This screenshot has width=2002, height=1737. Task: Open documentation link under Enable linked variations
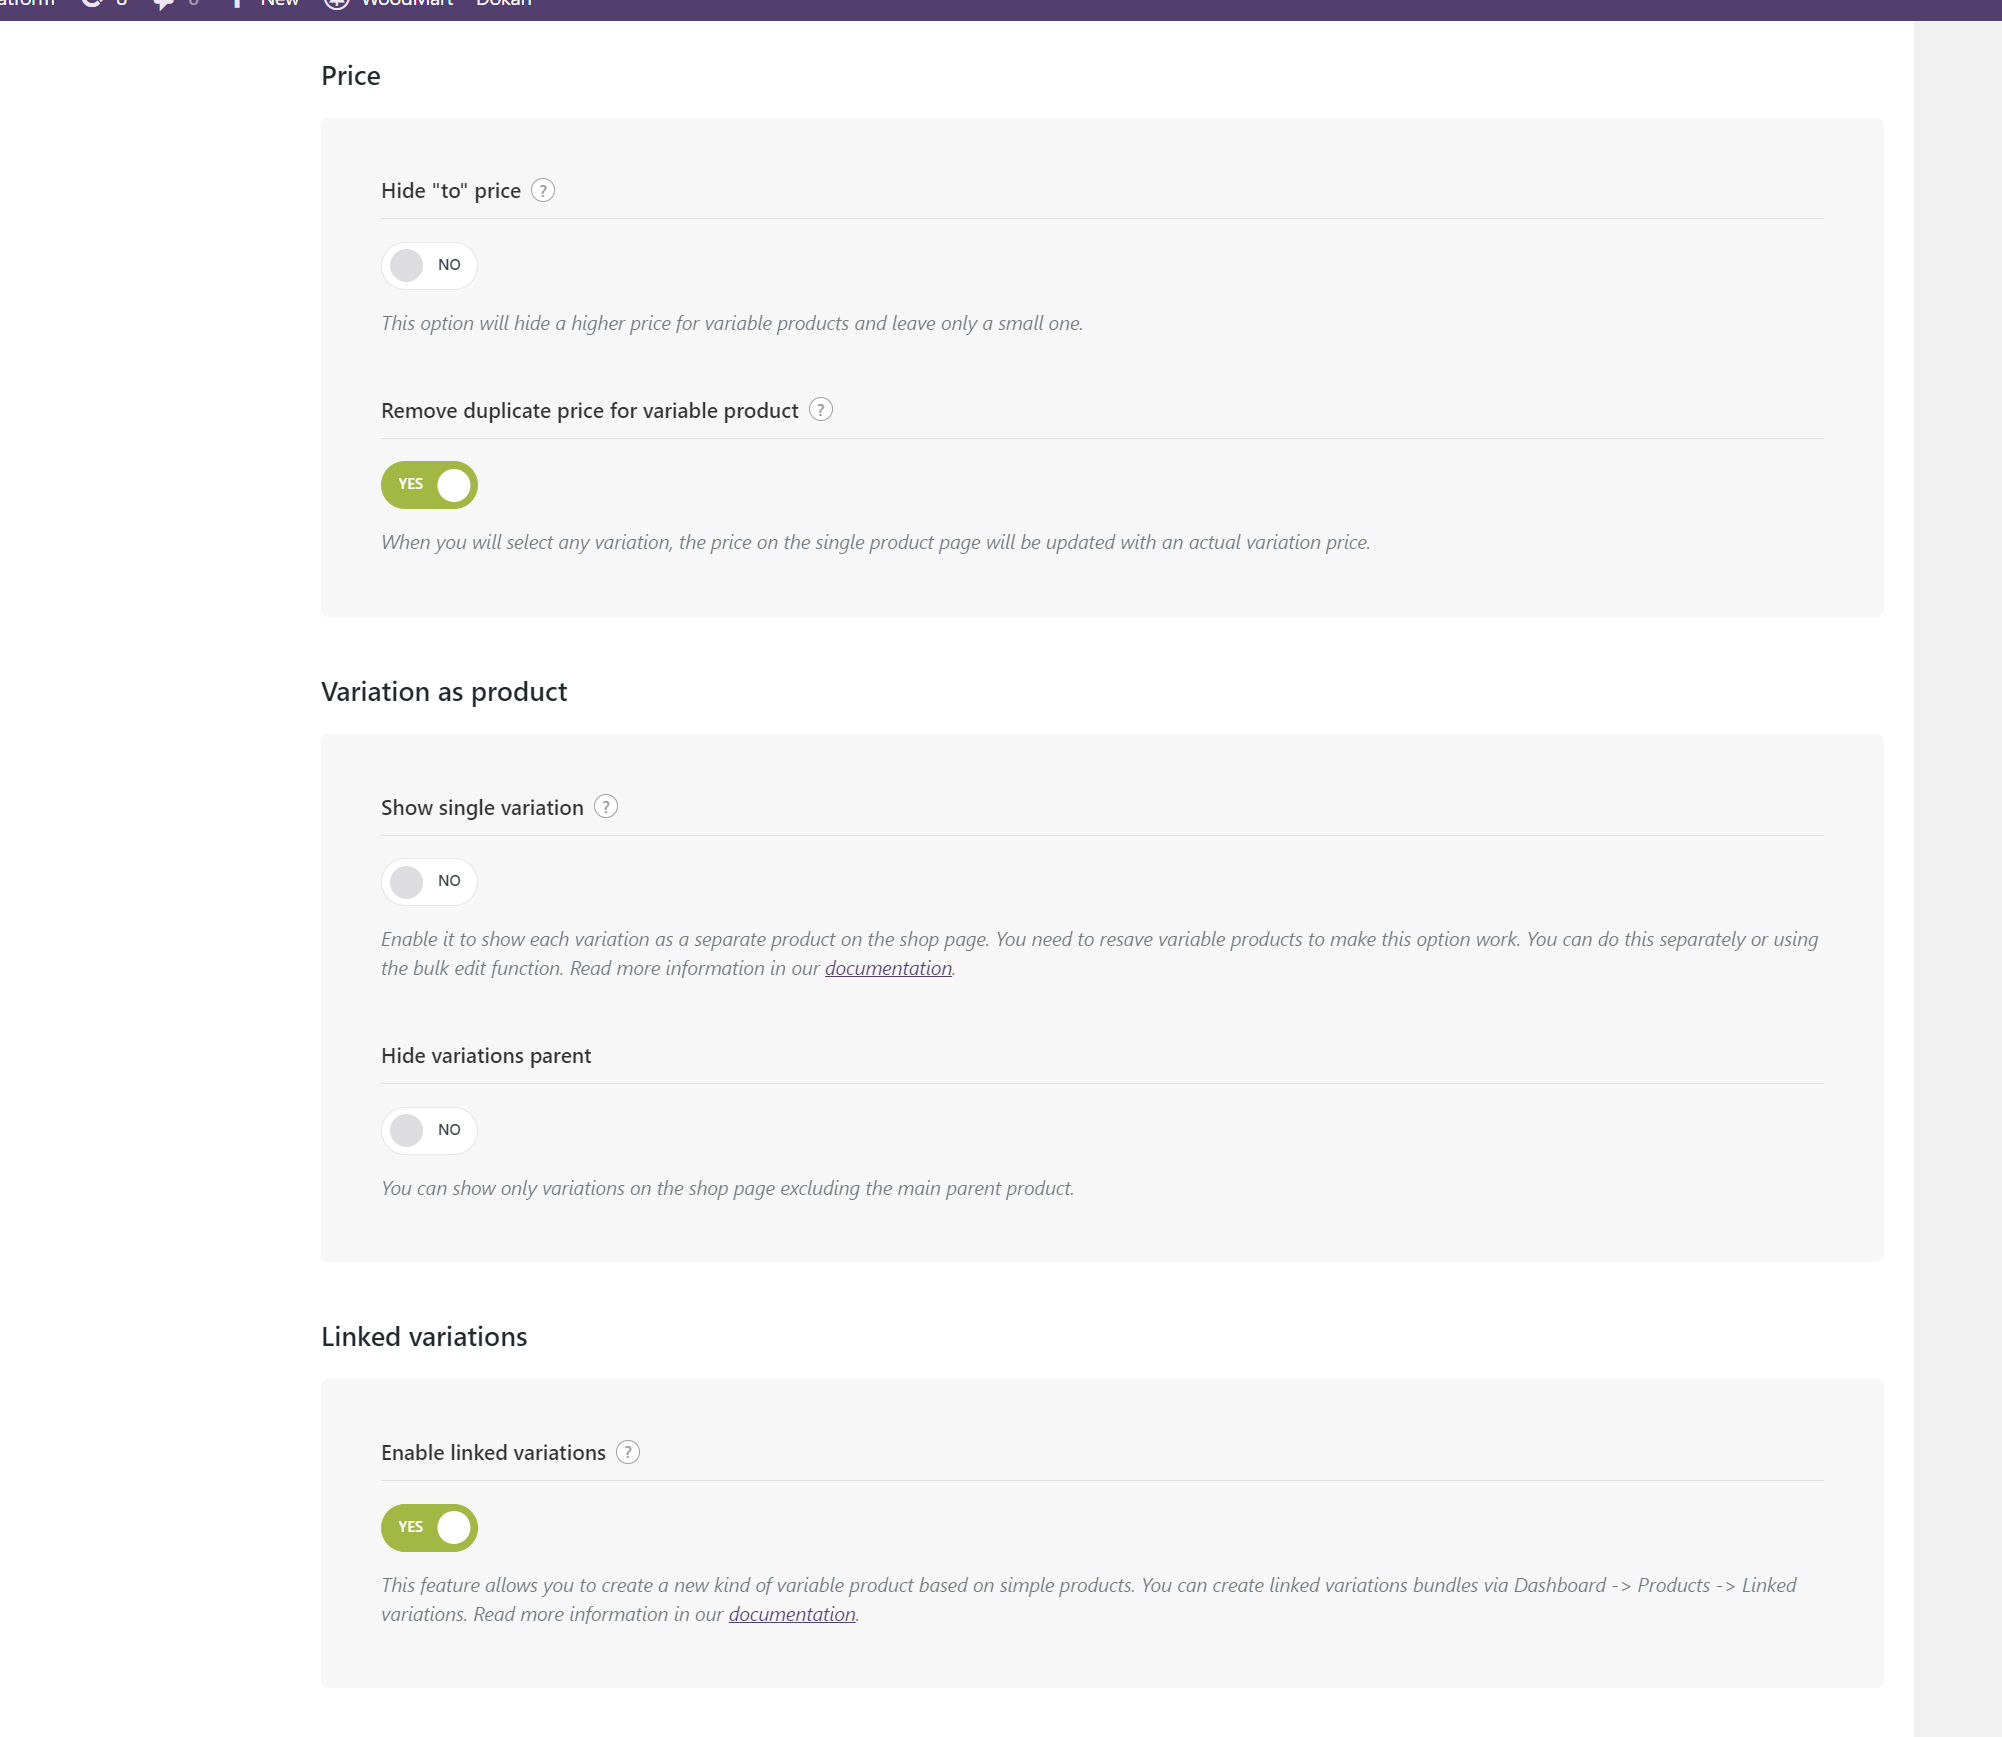pyautogui.click(x=792, y=1614)
